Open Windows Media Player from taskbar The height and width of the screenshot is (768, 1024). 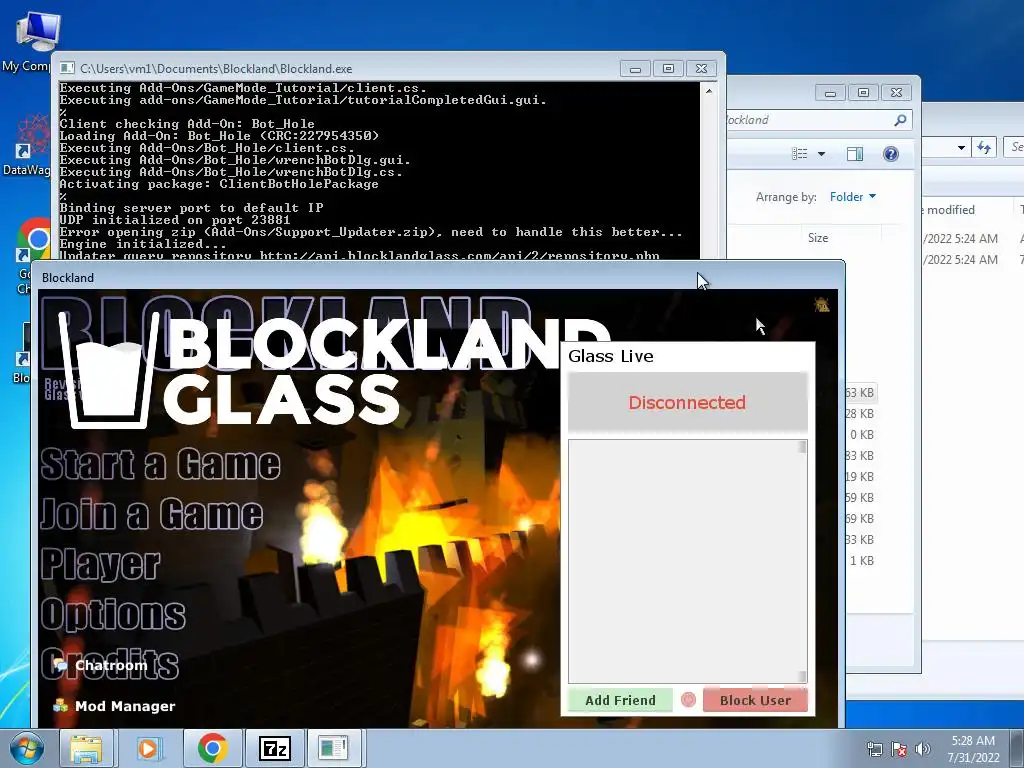(x=148, y=748)
